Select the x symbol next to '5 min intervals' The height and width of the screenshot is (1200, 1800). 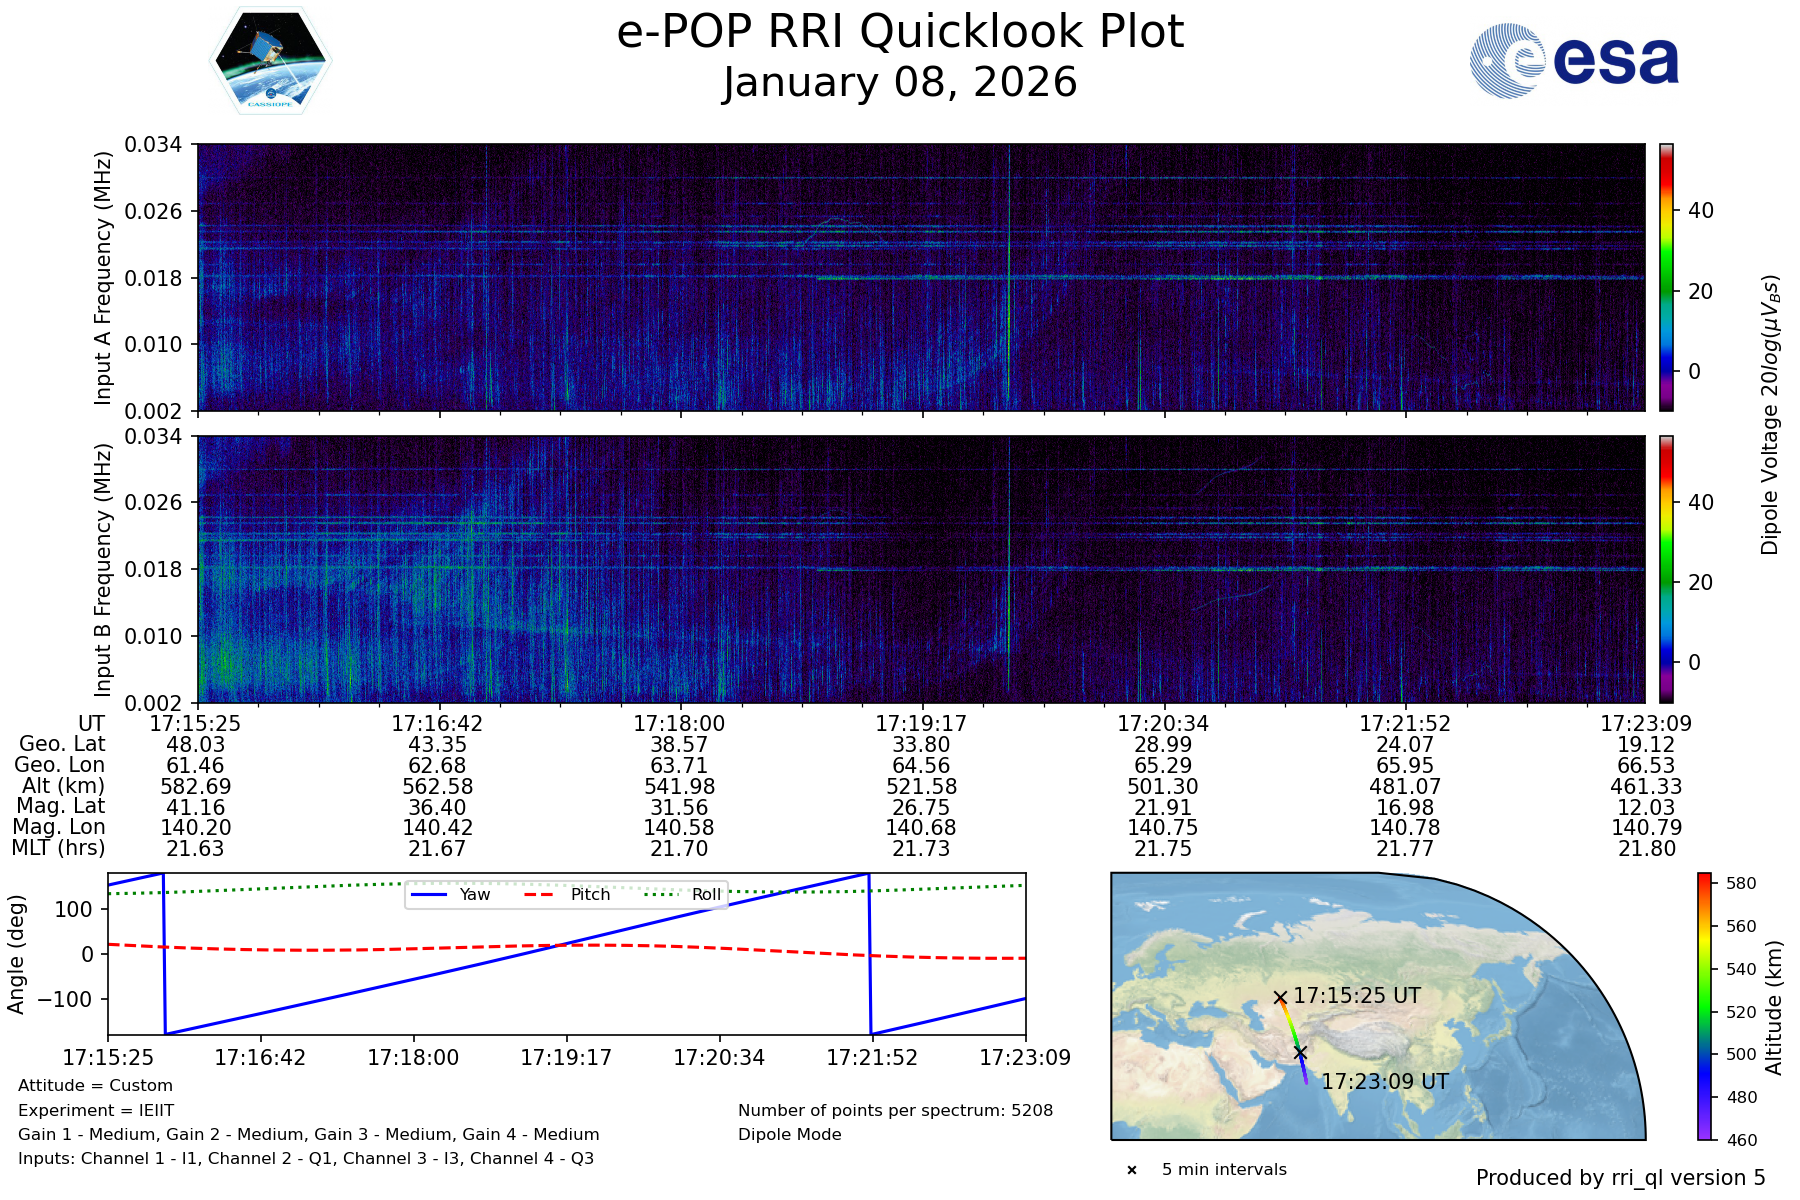pyautogui.click(x=1132, y=1170)
